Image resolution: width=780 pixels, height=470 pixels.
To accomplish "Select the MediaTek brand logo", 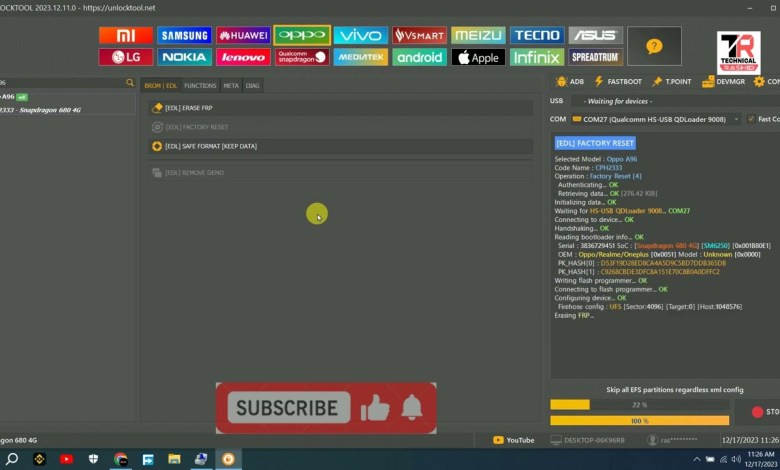I will coord(361,57).
